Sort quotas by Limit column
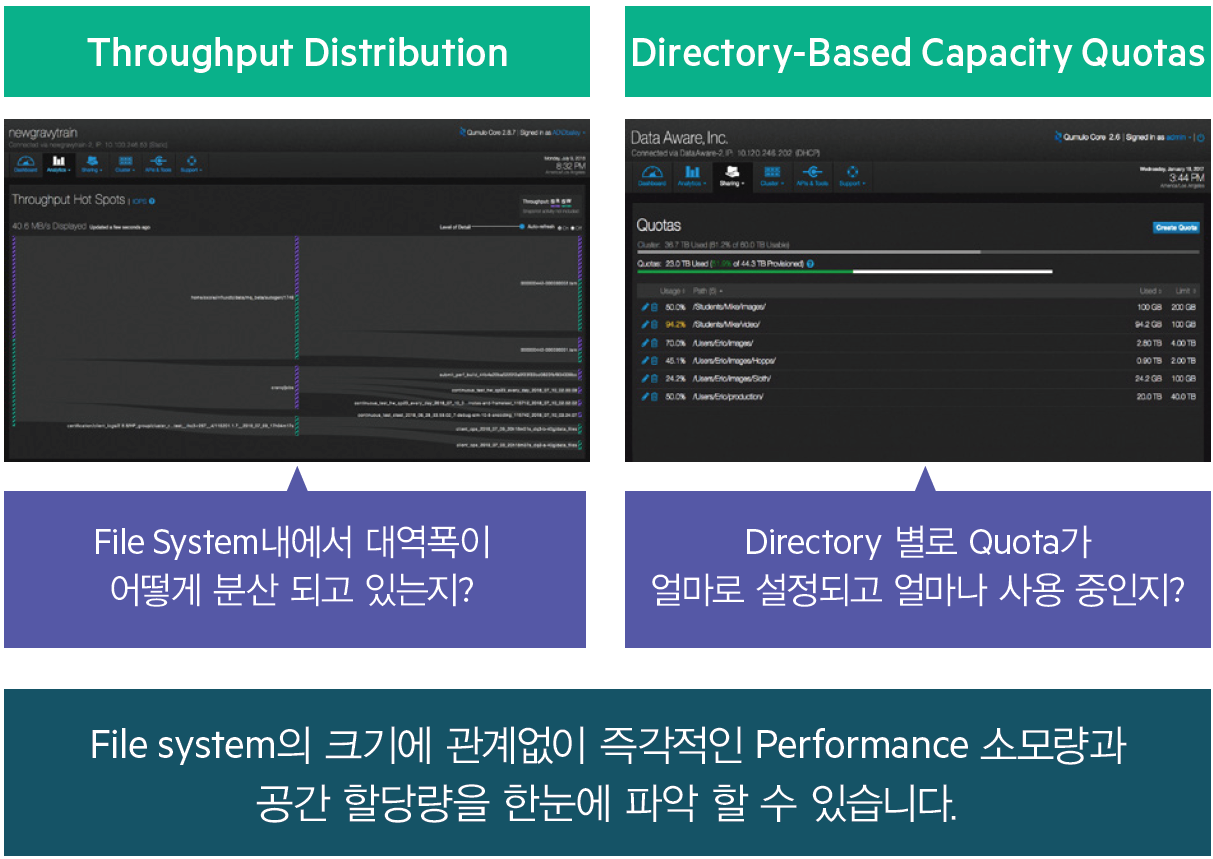The height and width of the screenshot is (859, 1213). click(x=1184, y=291)
